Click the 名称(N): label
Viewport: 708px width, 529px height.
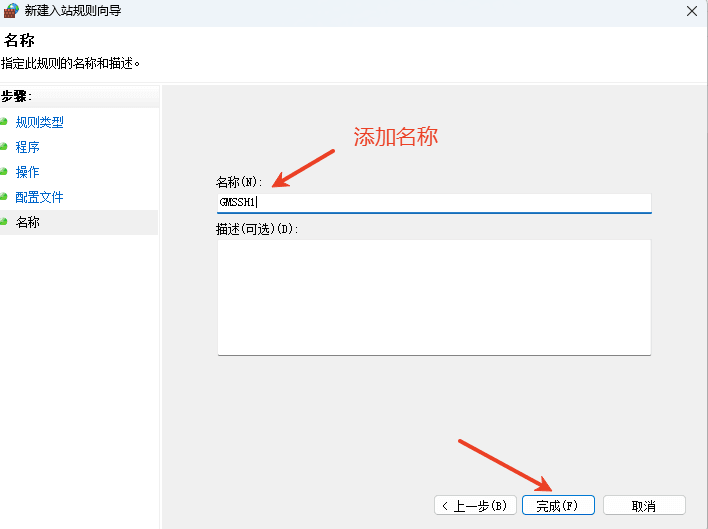(239, 182)
